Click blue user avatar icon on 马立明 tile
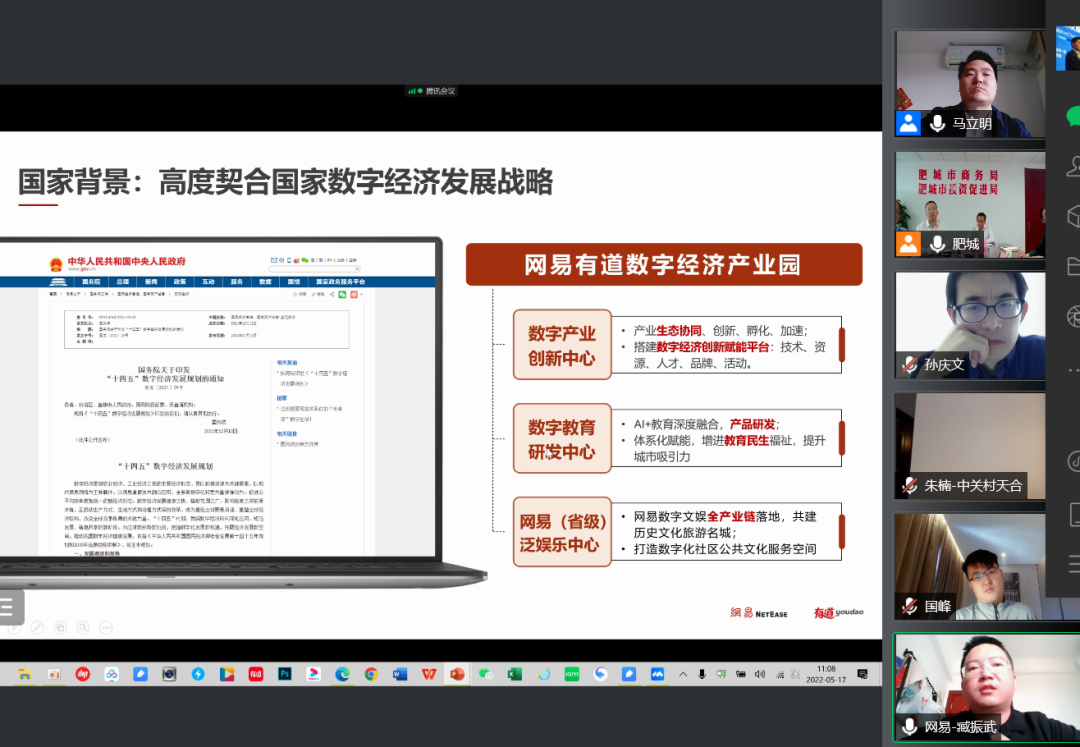The image size is (1080, 747). pyautogui.click(x=908, y=124)
